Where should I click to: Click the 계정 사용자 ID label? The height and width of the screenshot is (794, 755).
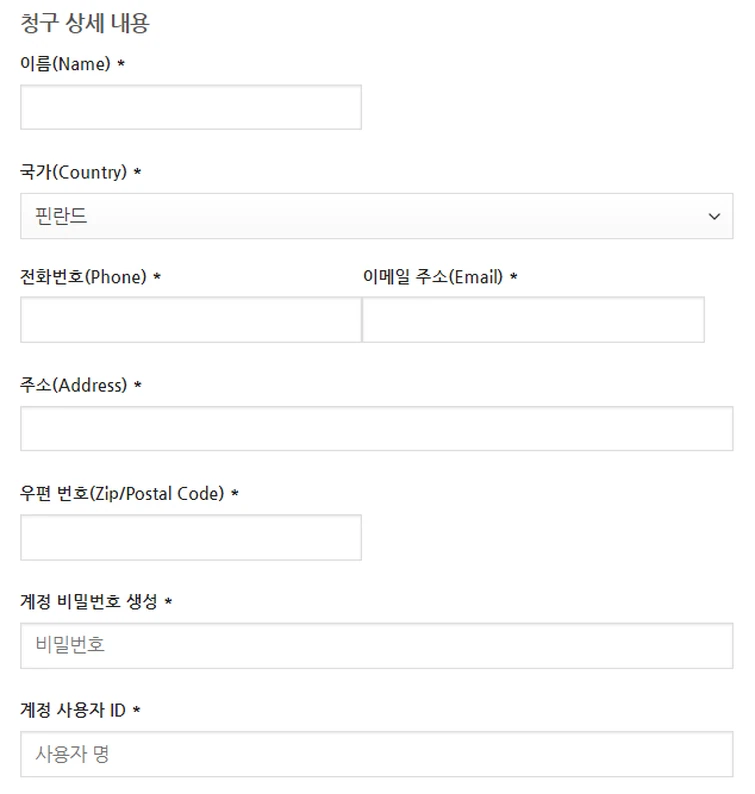[x=73, y=710]
